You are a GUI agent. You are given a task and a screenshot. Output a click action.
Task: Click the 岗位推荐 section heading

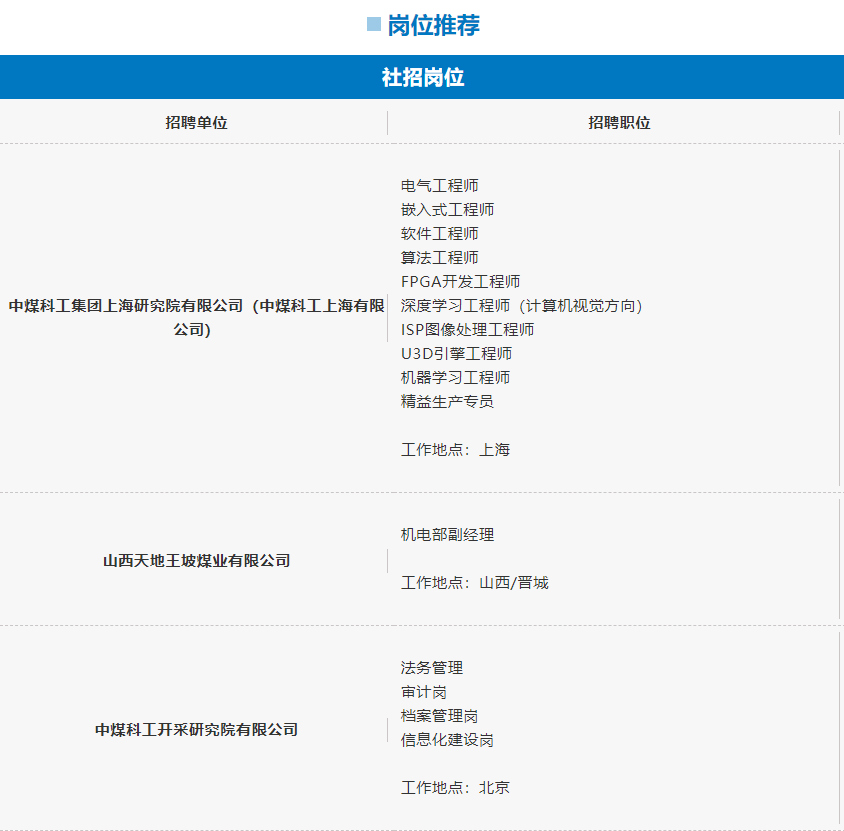pyautogui.click(x=433, y=25)
